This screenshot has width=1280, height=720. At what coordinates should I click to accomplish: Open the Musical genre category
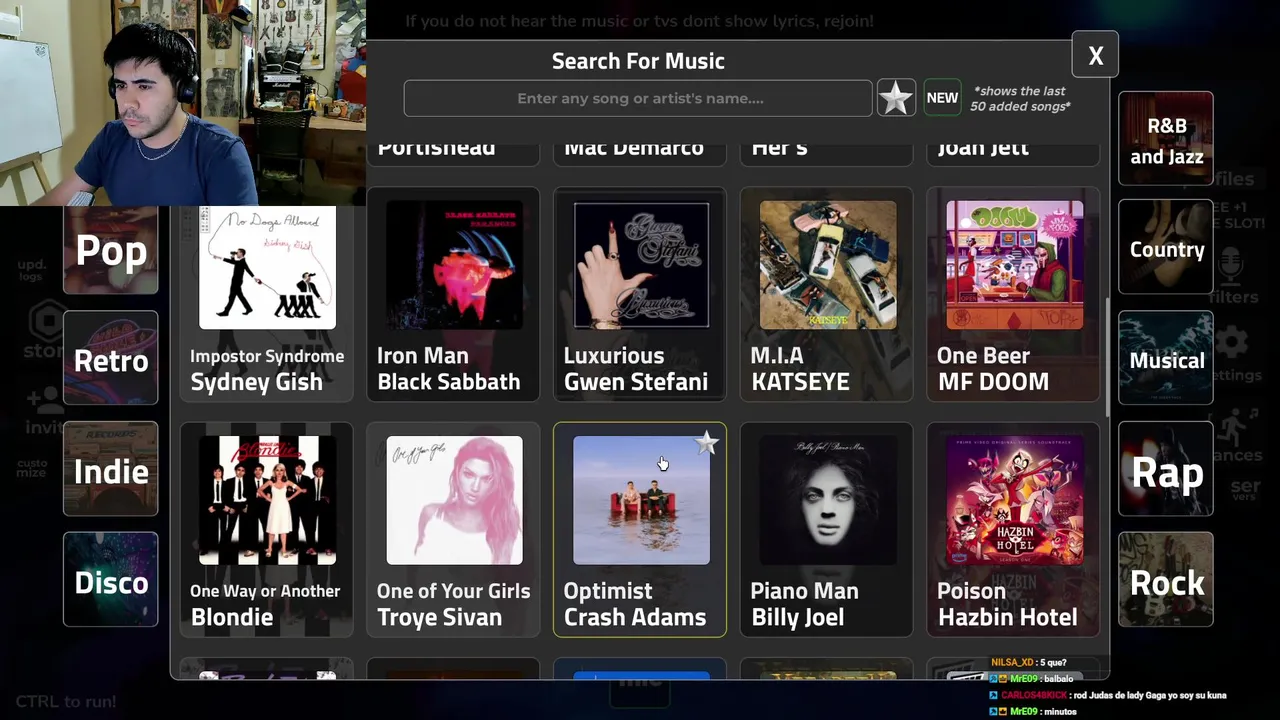1166,359
